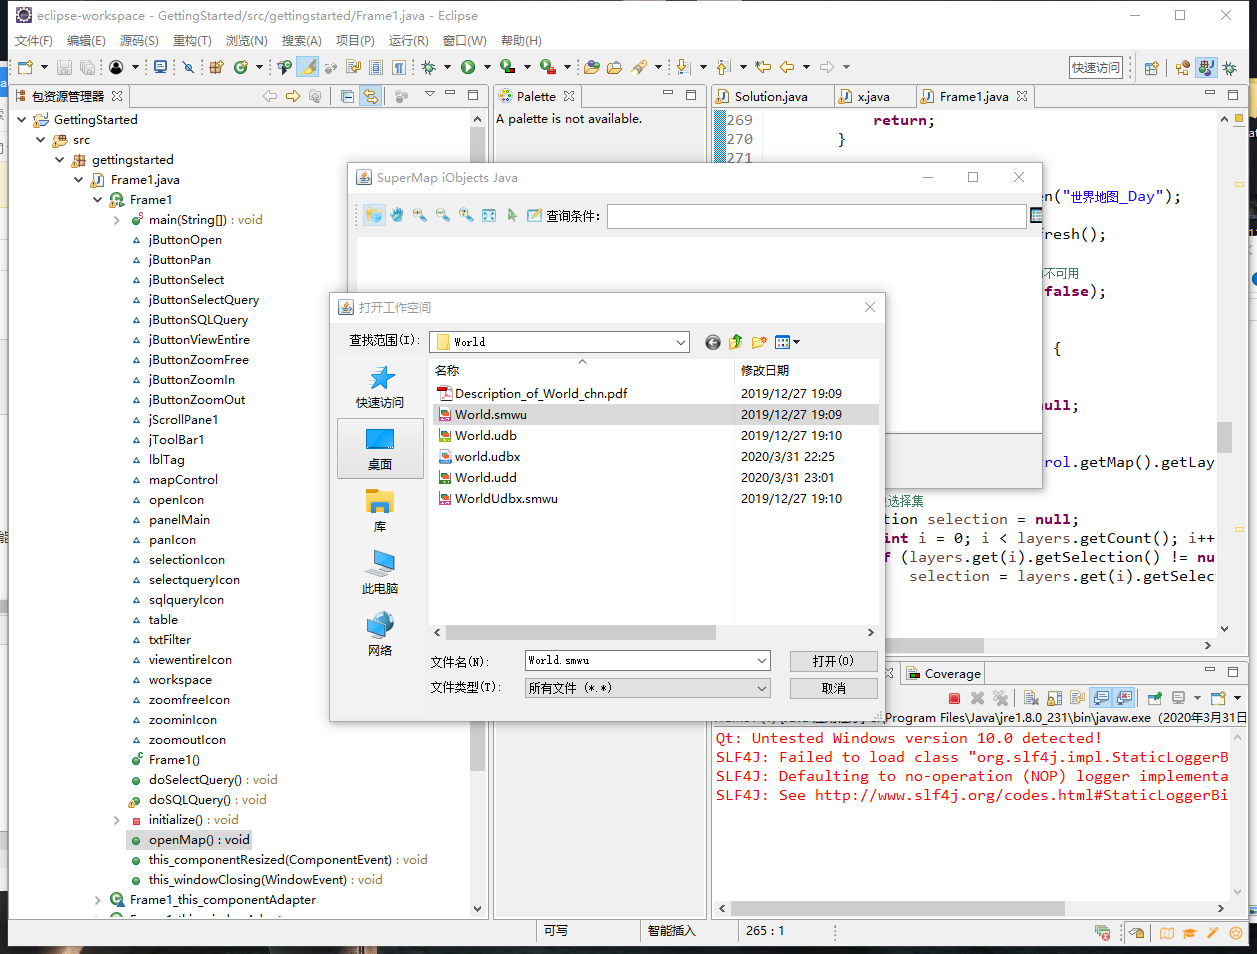This screenshot has width=1257, height=954.
Task: Open the 文件名 file name combo dropdown arrow
Action: [x=762, y=660]
